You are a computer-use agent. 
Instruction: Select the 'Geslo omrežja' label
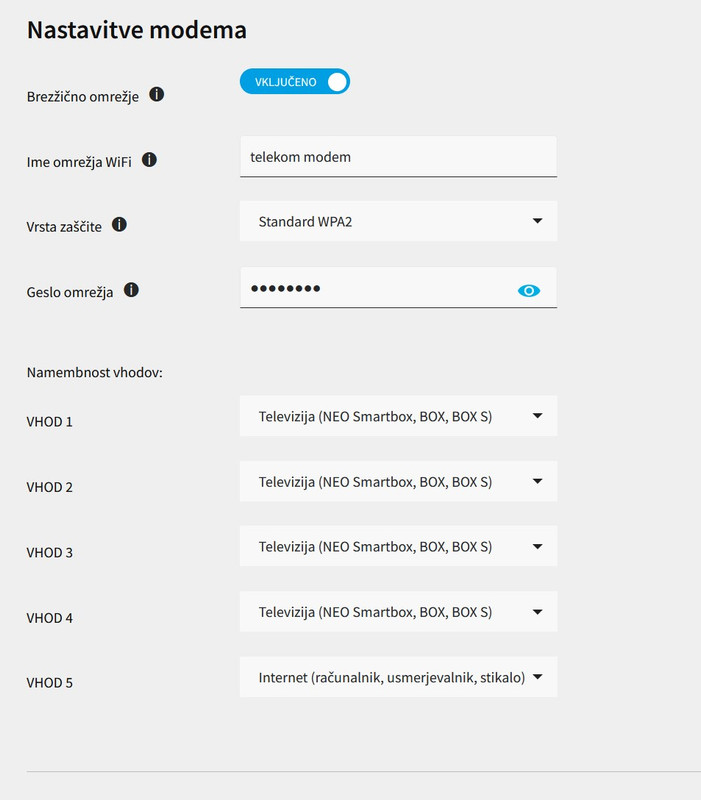(x=70, y=292)
